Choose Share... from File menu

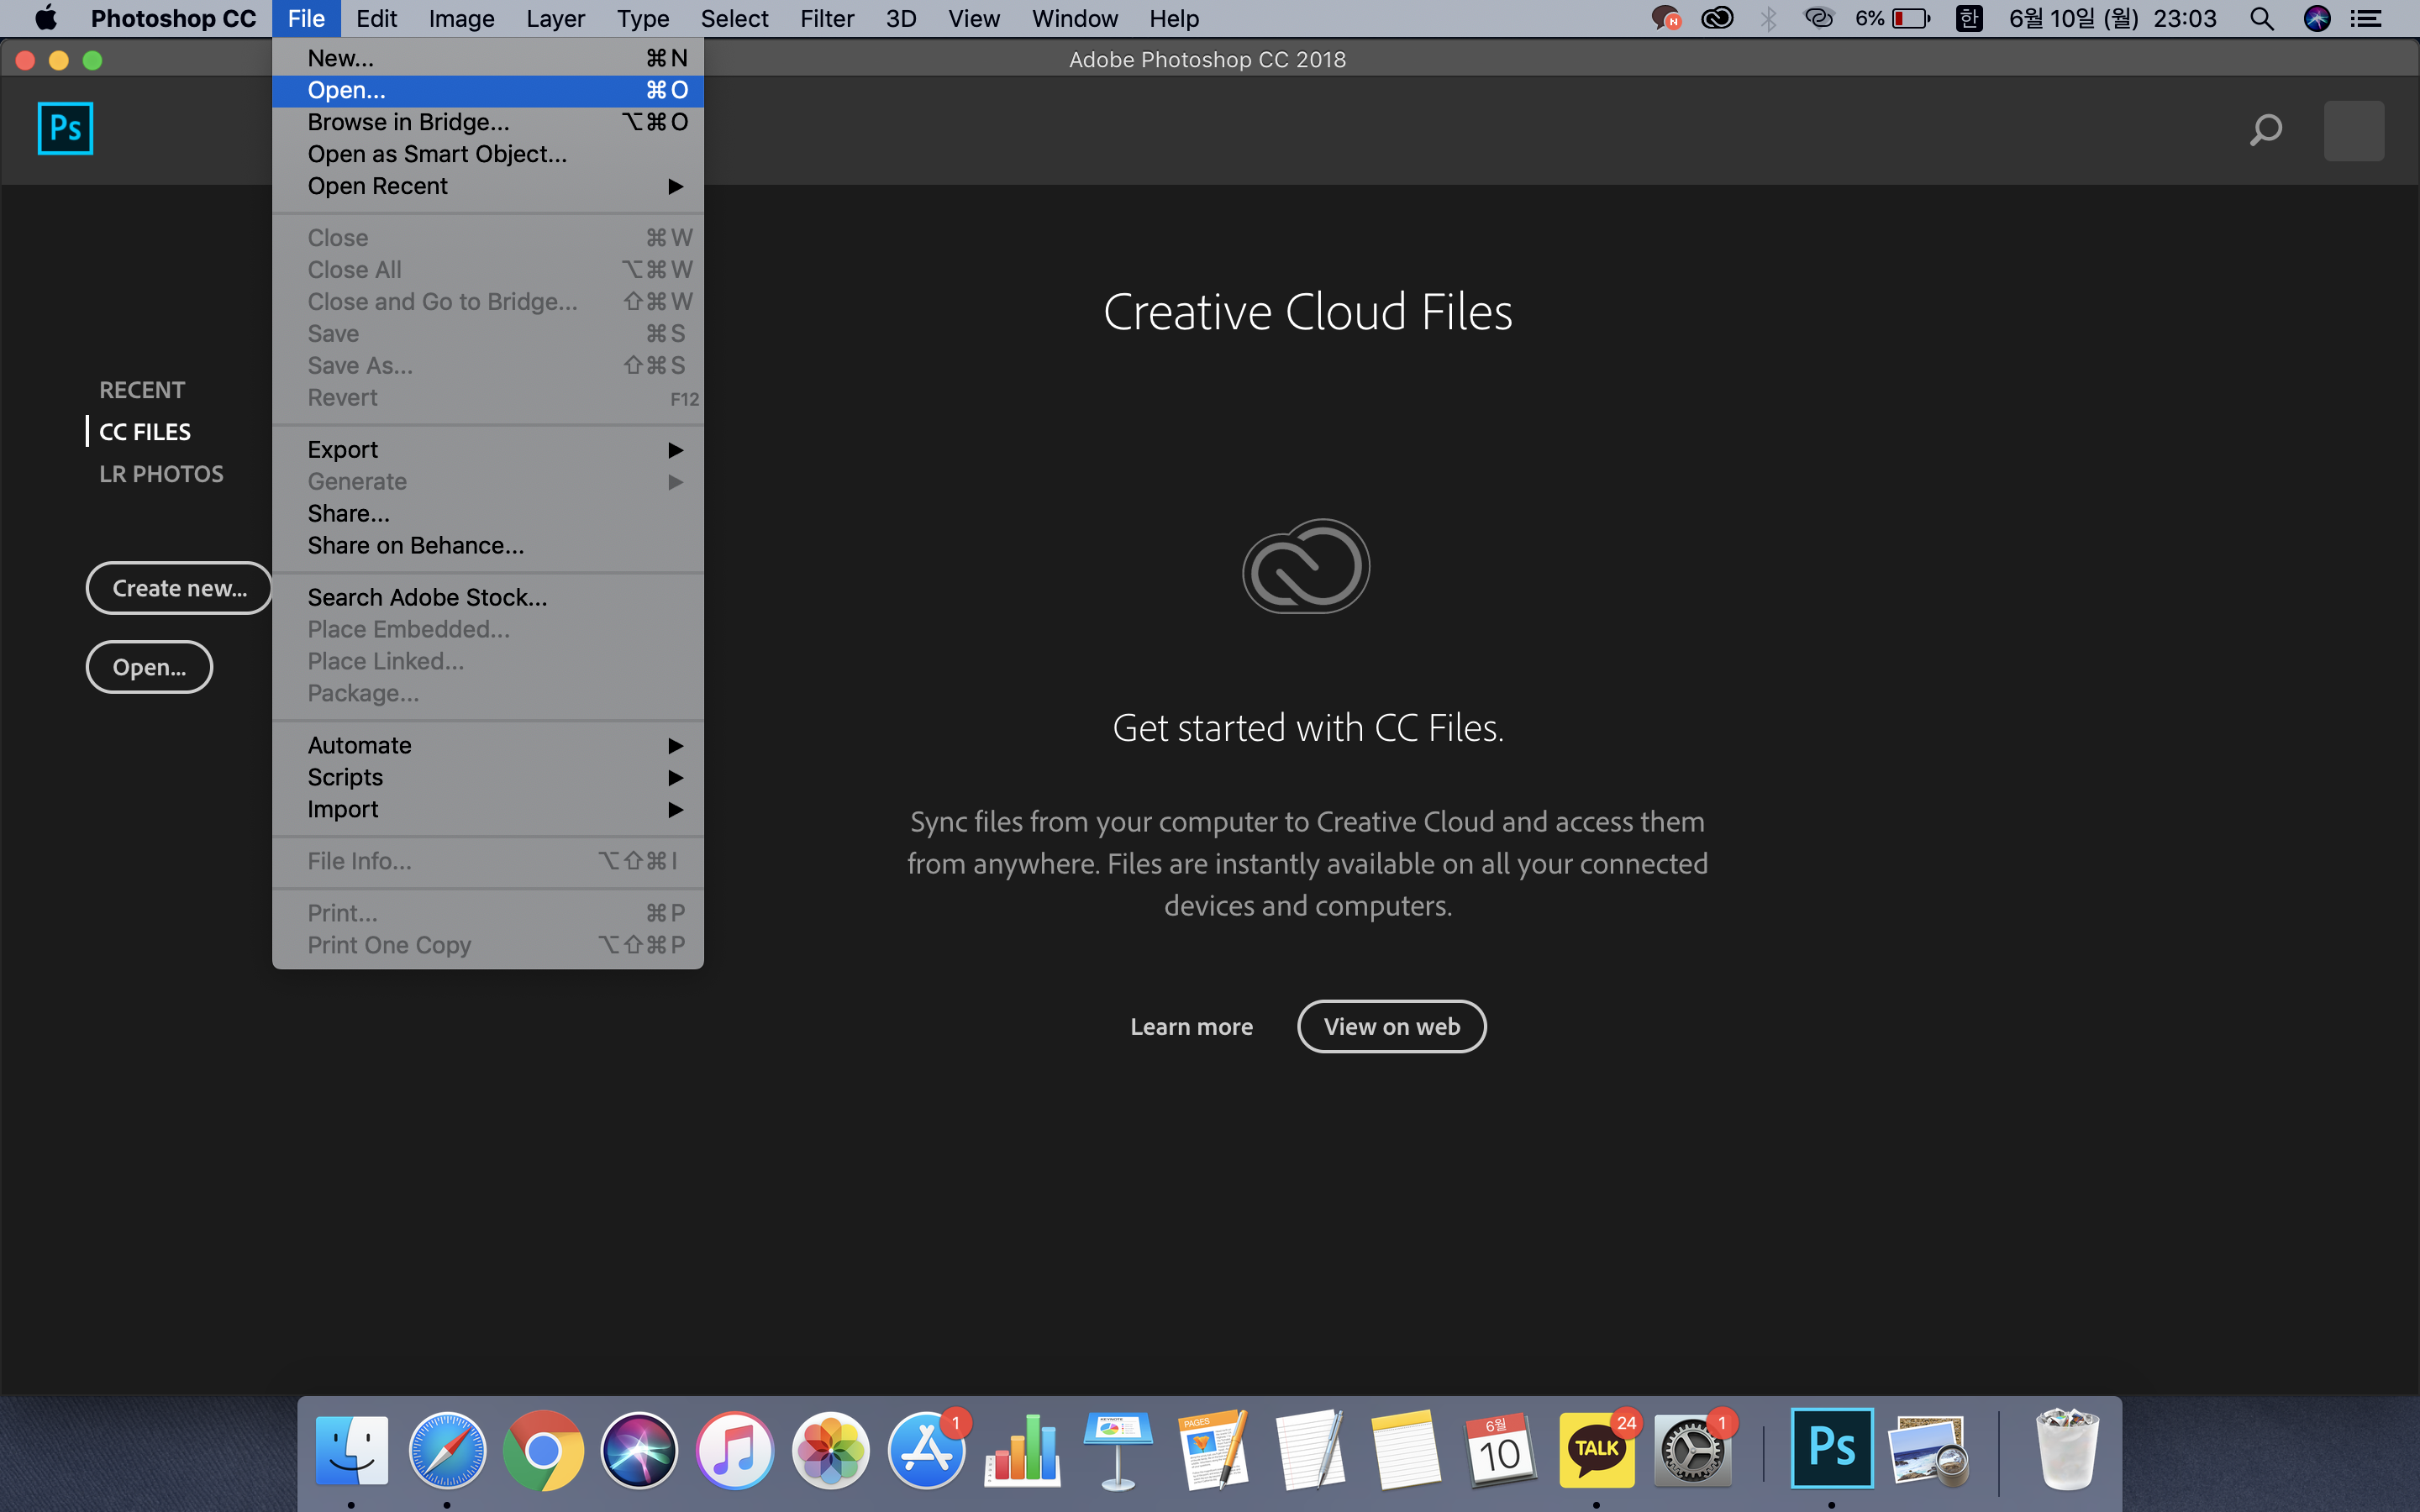pyautogui.click(x=488, y=514)
